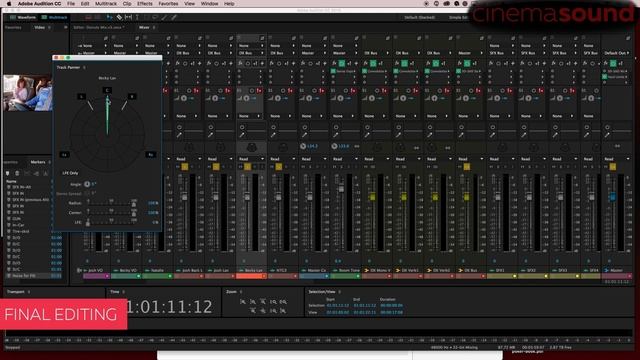640x360 pixels.
Task: Open the Mixer panel menu icon
Action: click(x=154, y=27)
